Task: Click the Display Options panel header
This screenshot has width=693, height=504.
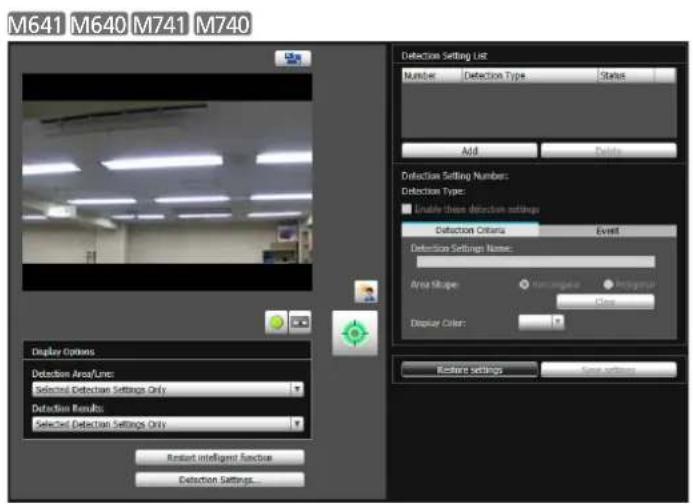Action: click(x=167, y=351)
